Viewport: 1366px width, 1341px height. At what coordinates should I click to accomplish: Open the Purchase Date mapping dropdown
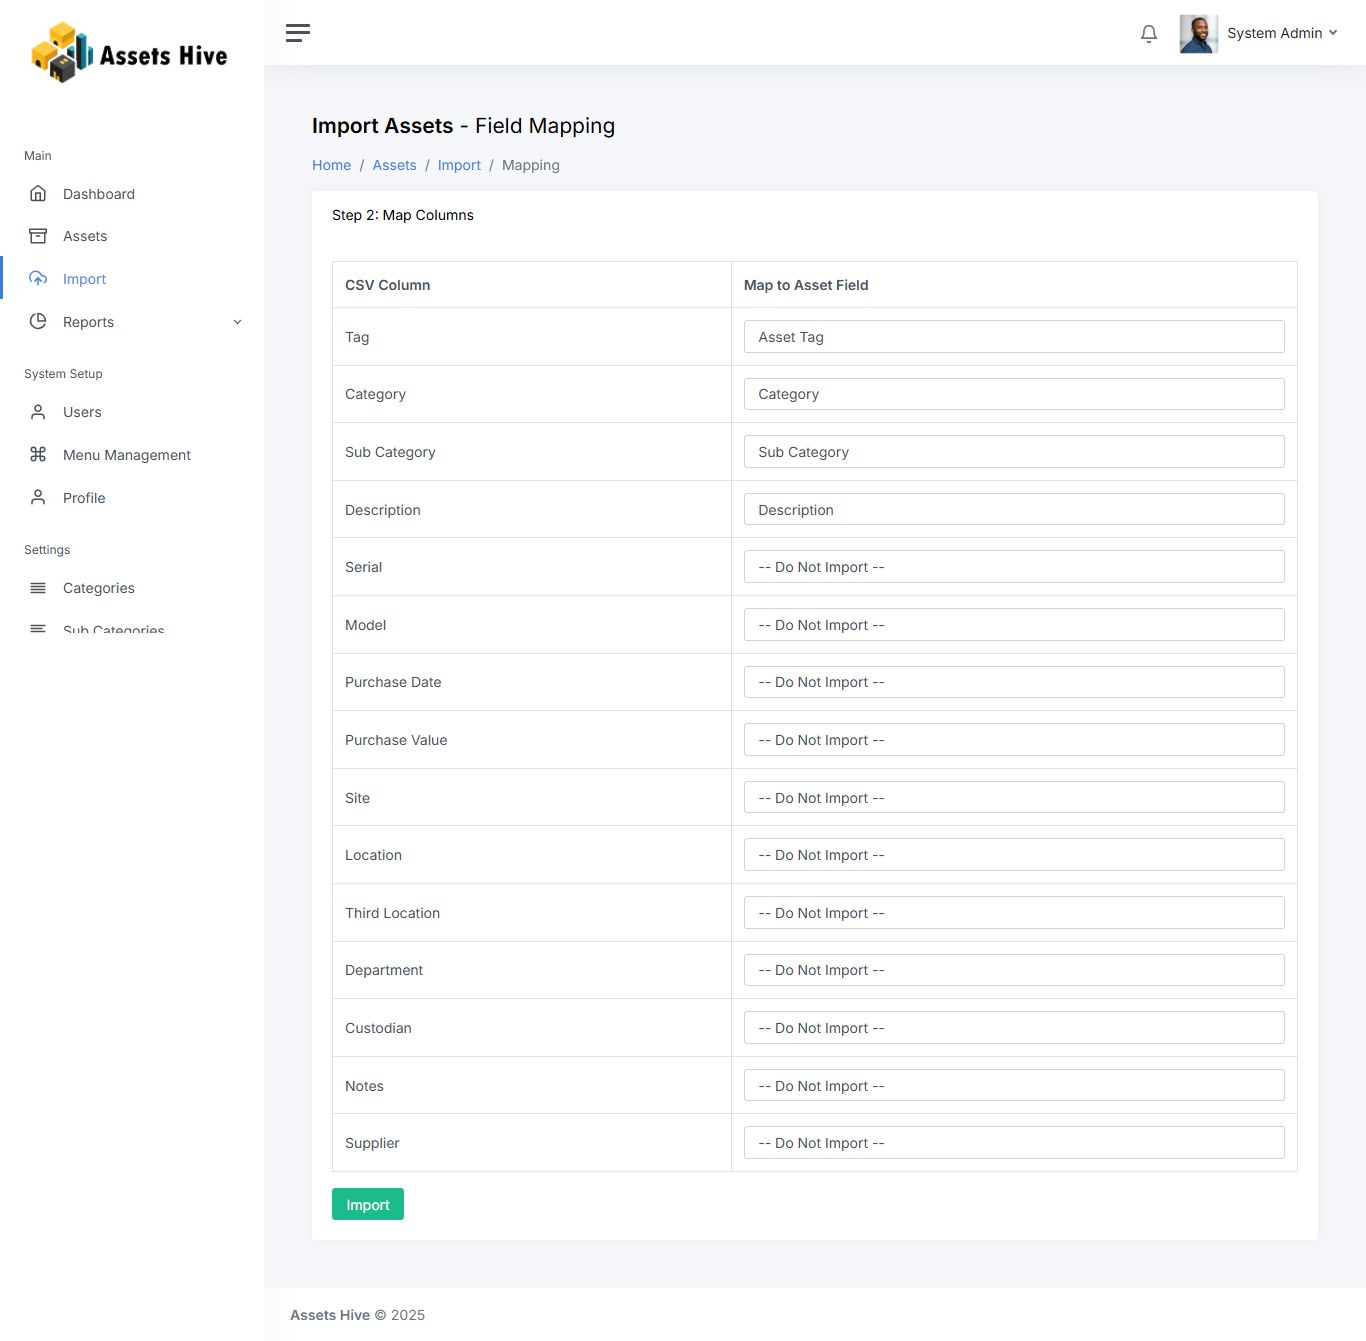[x=1013, y=682]
